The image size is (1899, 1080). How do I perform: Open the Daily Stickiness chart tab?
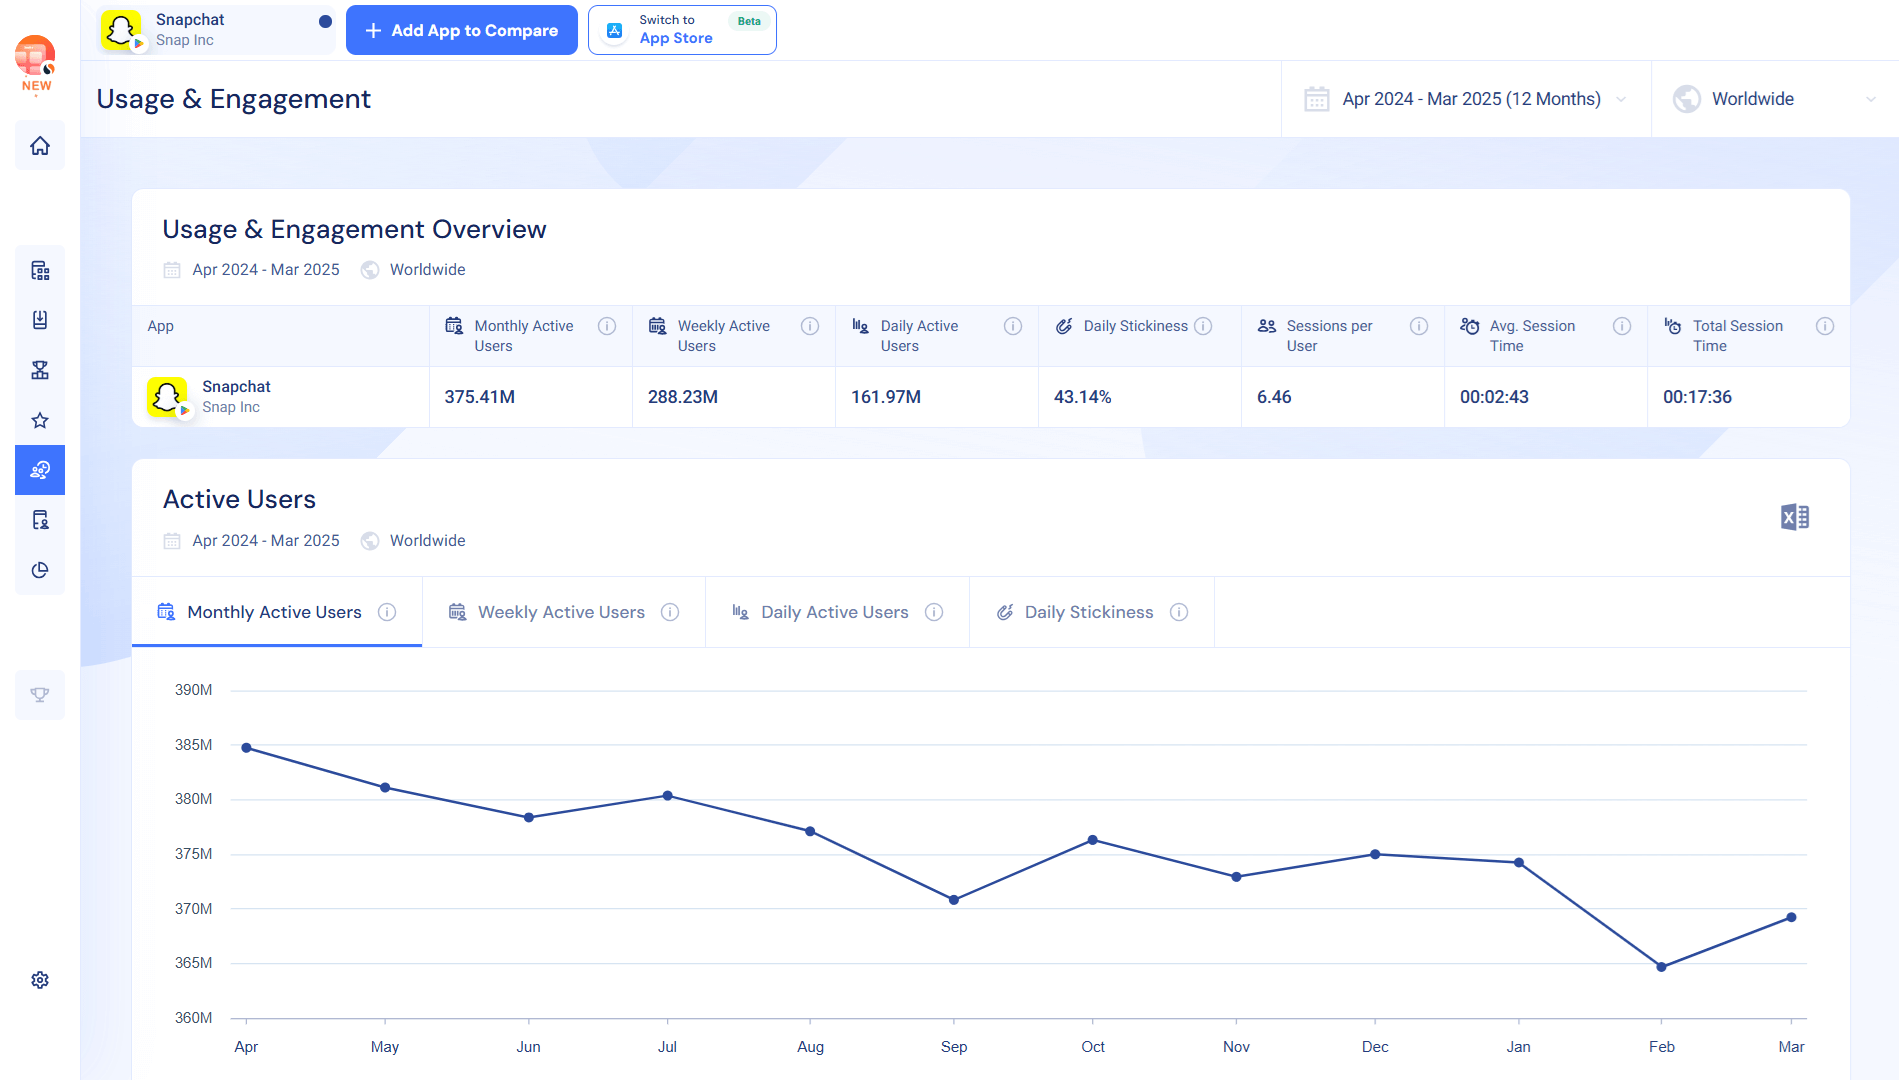(x=1090, y=612)
